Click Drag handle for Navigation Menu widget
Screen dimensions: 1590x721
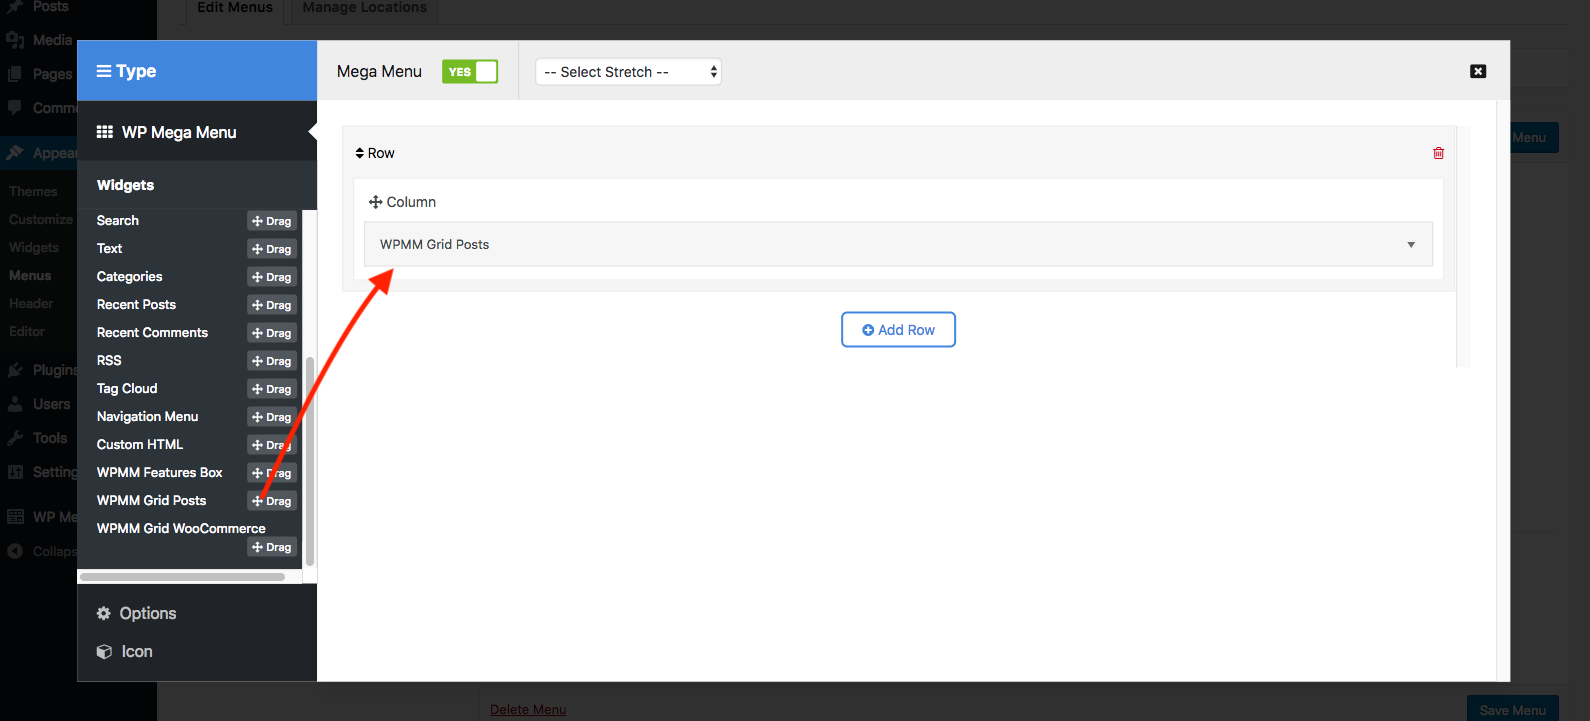tap(272, 417)
